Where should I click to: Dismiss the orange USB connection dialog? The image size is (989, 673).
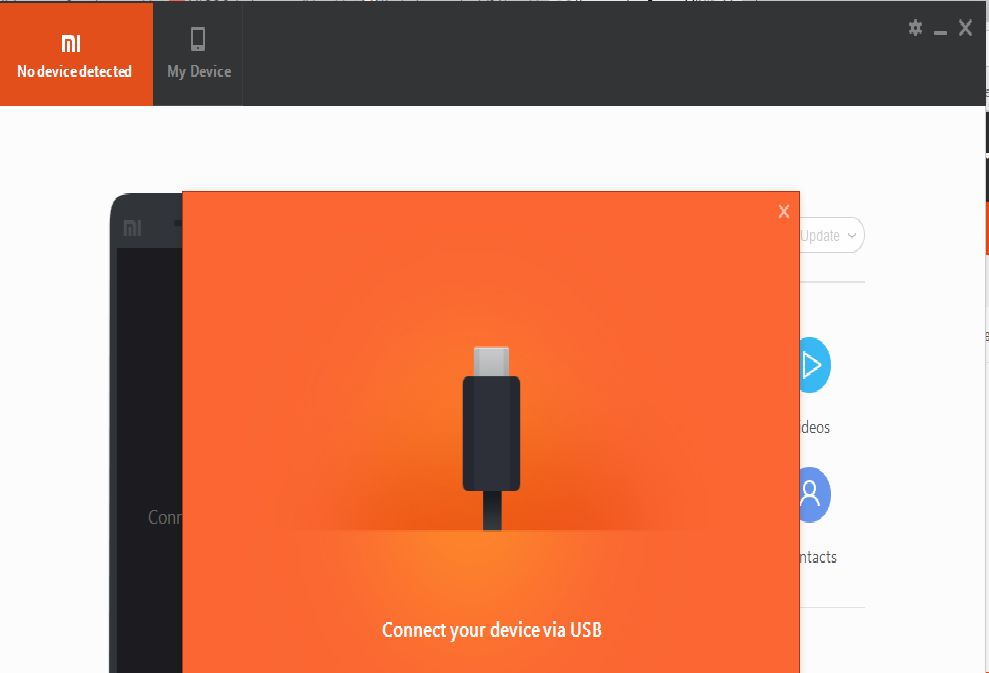click(x=784, y=211)
